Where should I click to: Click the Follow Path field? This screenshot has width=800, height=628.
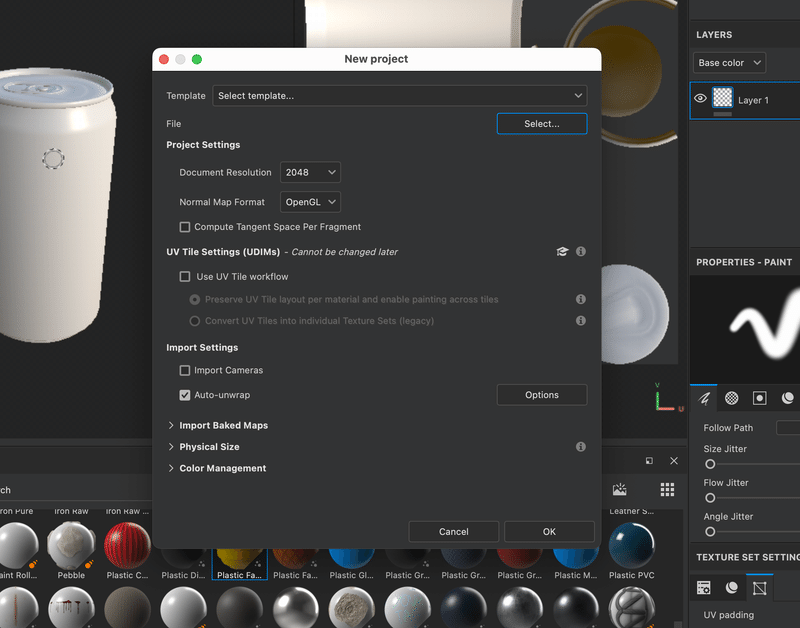788,428
